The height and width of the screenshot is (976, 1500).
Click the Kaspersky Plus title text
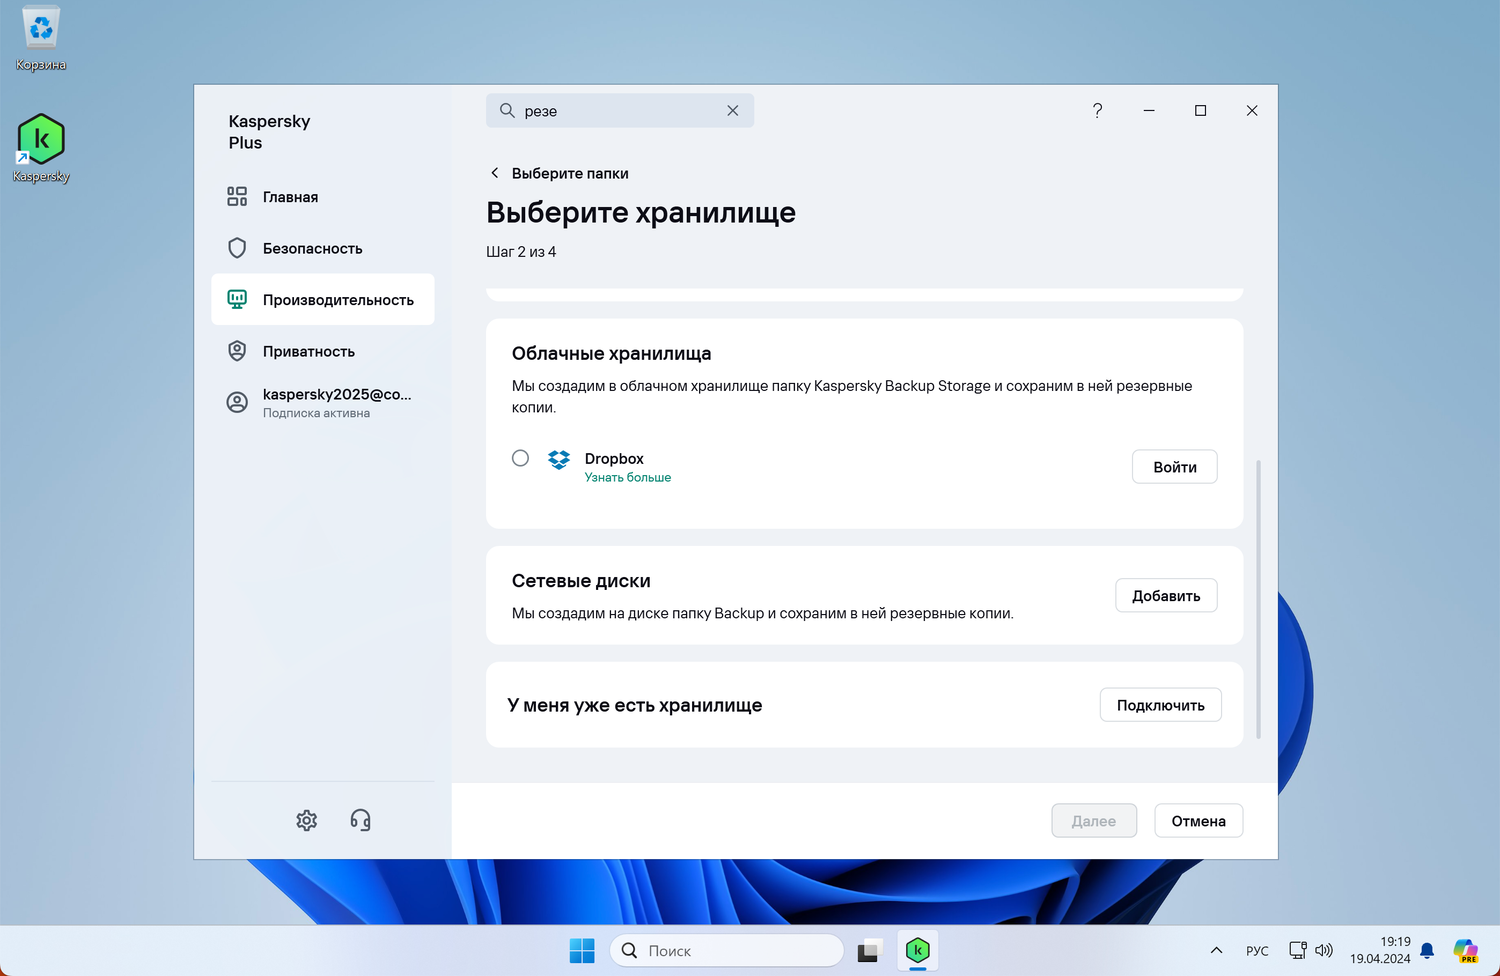point(269,132)
